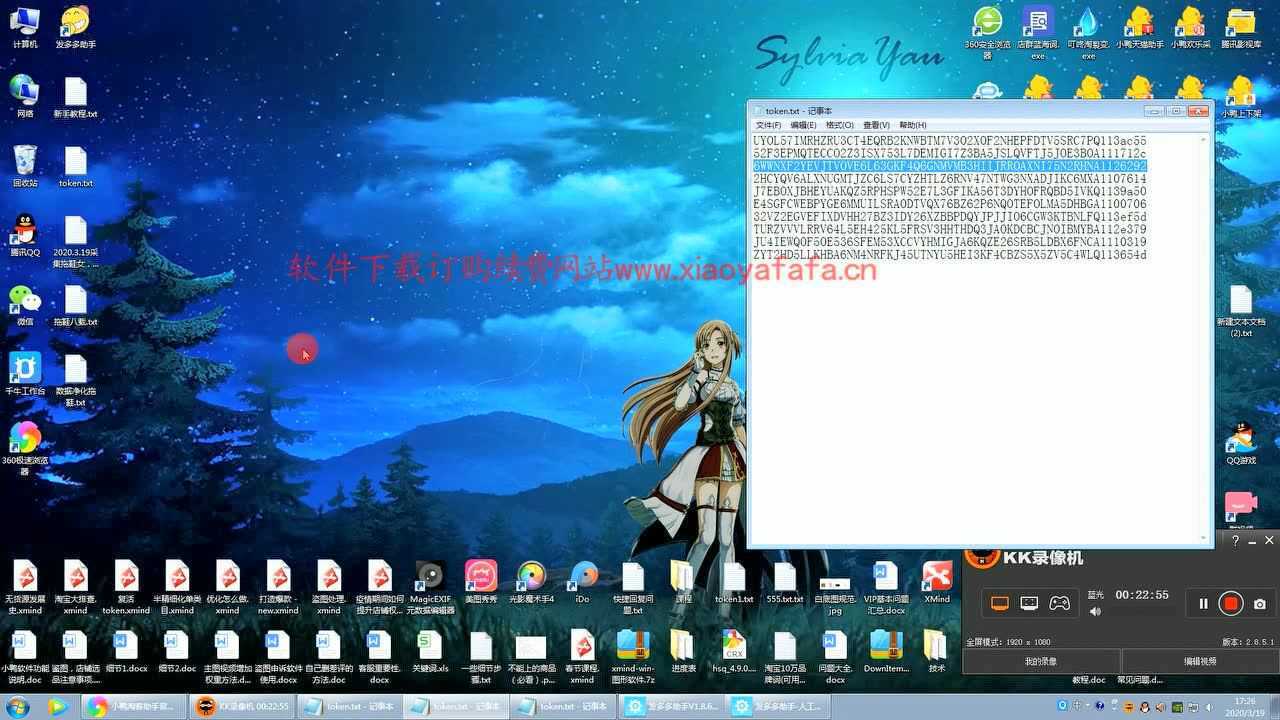Switch to 发多多助手V1.8.6 taskbar button

(x=670, y=706)
